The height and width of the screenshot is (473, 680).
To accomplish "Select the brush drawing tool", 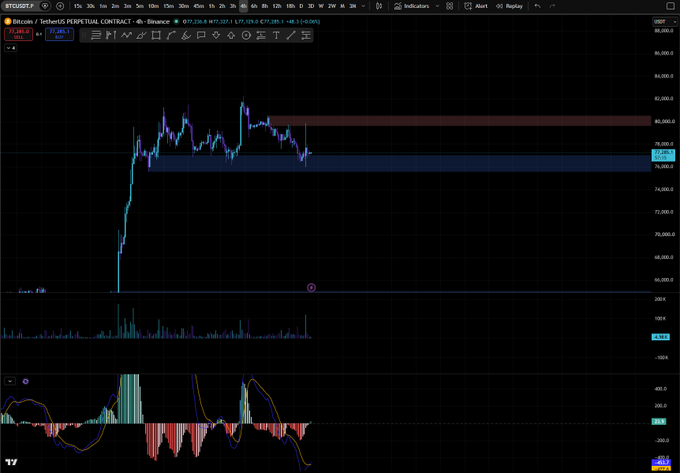I will [141, 36].
